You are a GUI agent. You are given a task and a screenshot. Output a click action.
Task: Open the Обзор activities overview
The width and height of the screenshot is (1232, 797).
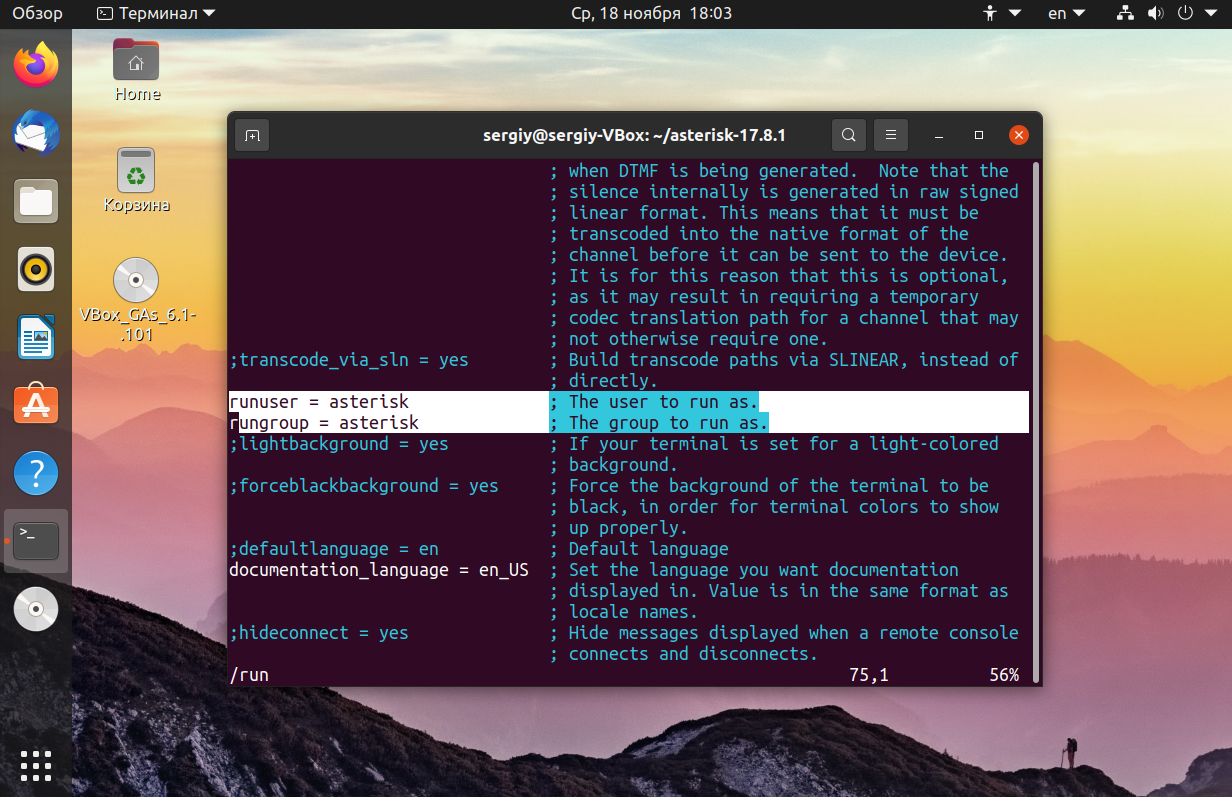click(x=37, y=13)
